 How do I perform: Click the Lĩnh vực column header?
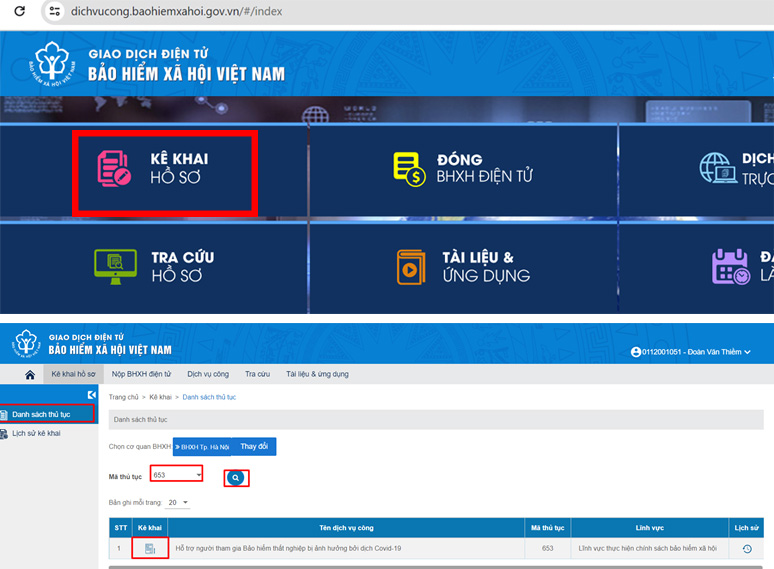pos(650,528)
